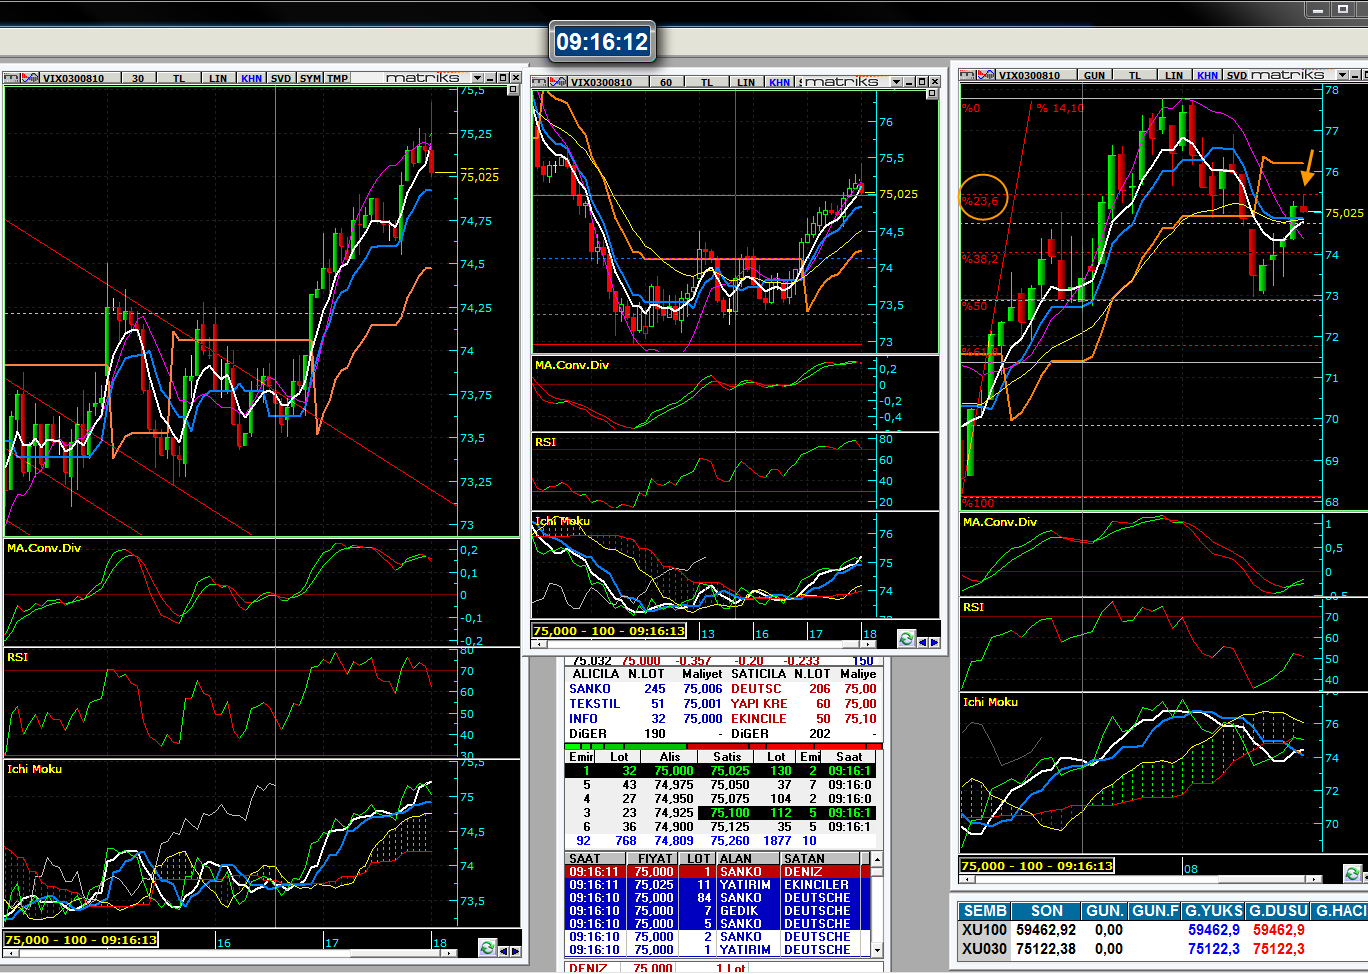The height and width of the screenshot is (974, 1368).
Task: Click the chart-type icon in the right chart window
Action: click(x=985, y=75)
